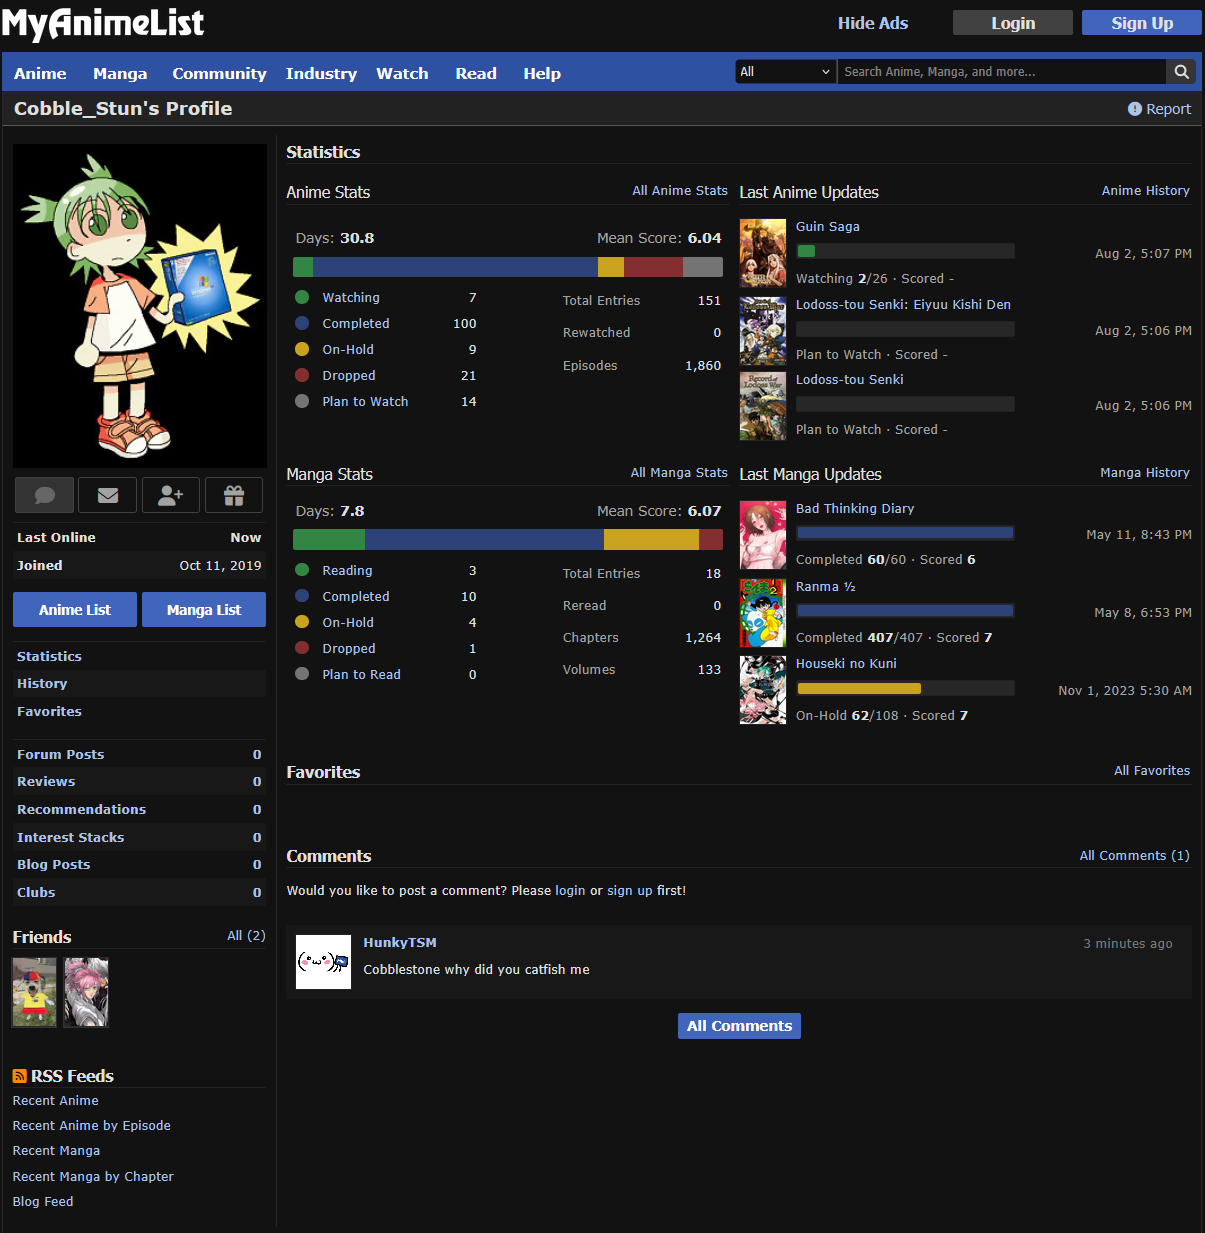Open the Anime menu
Viewport: 1205px width, 1233px height.
40,74
